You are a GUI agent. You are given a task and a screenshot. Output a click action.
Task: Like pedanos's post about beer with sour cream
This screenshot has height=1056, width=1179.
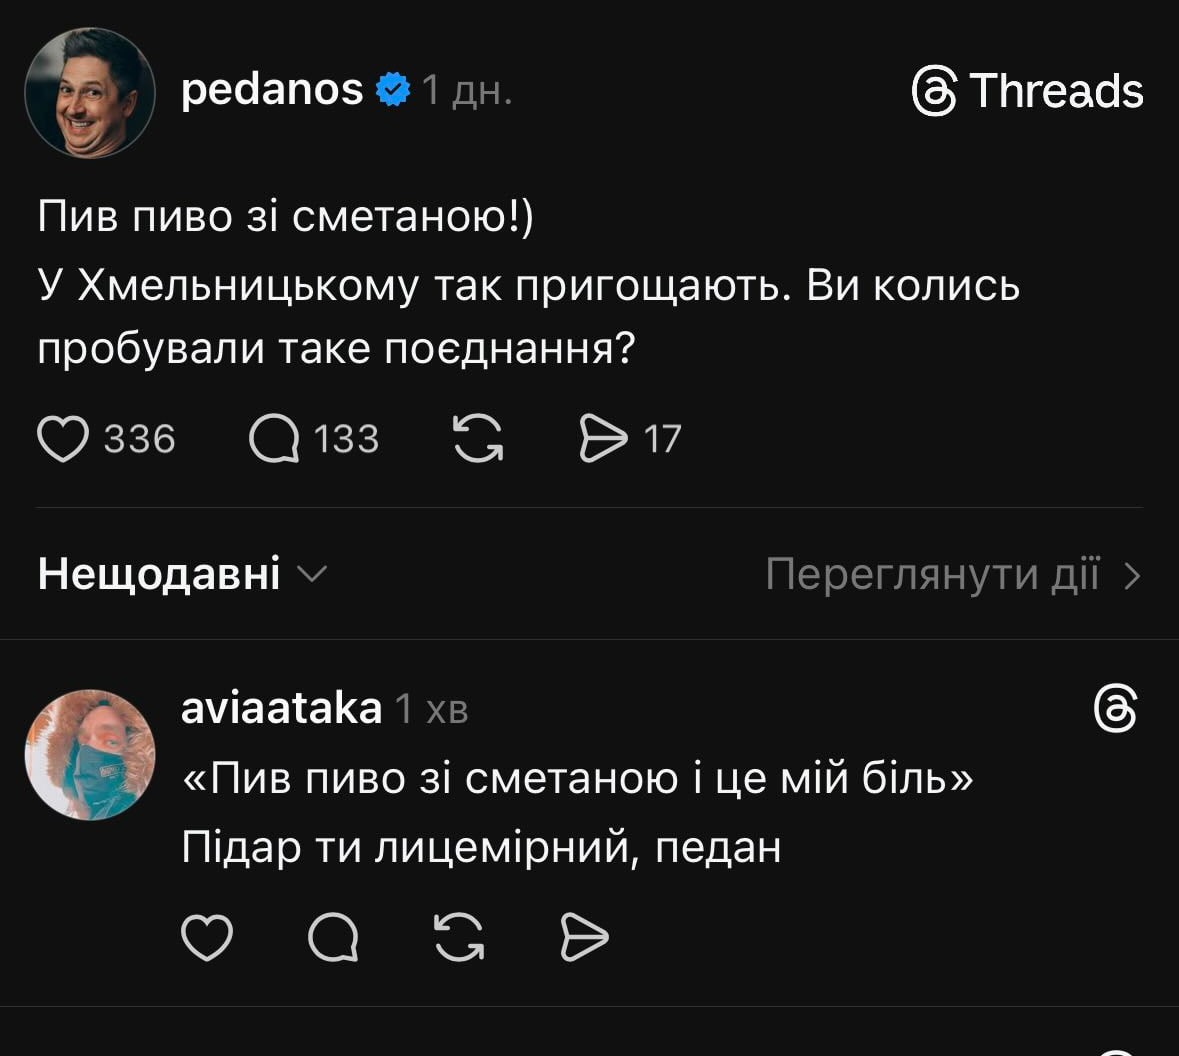point(62,437)
